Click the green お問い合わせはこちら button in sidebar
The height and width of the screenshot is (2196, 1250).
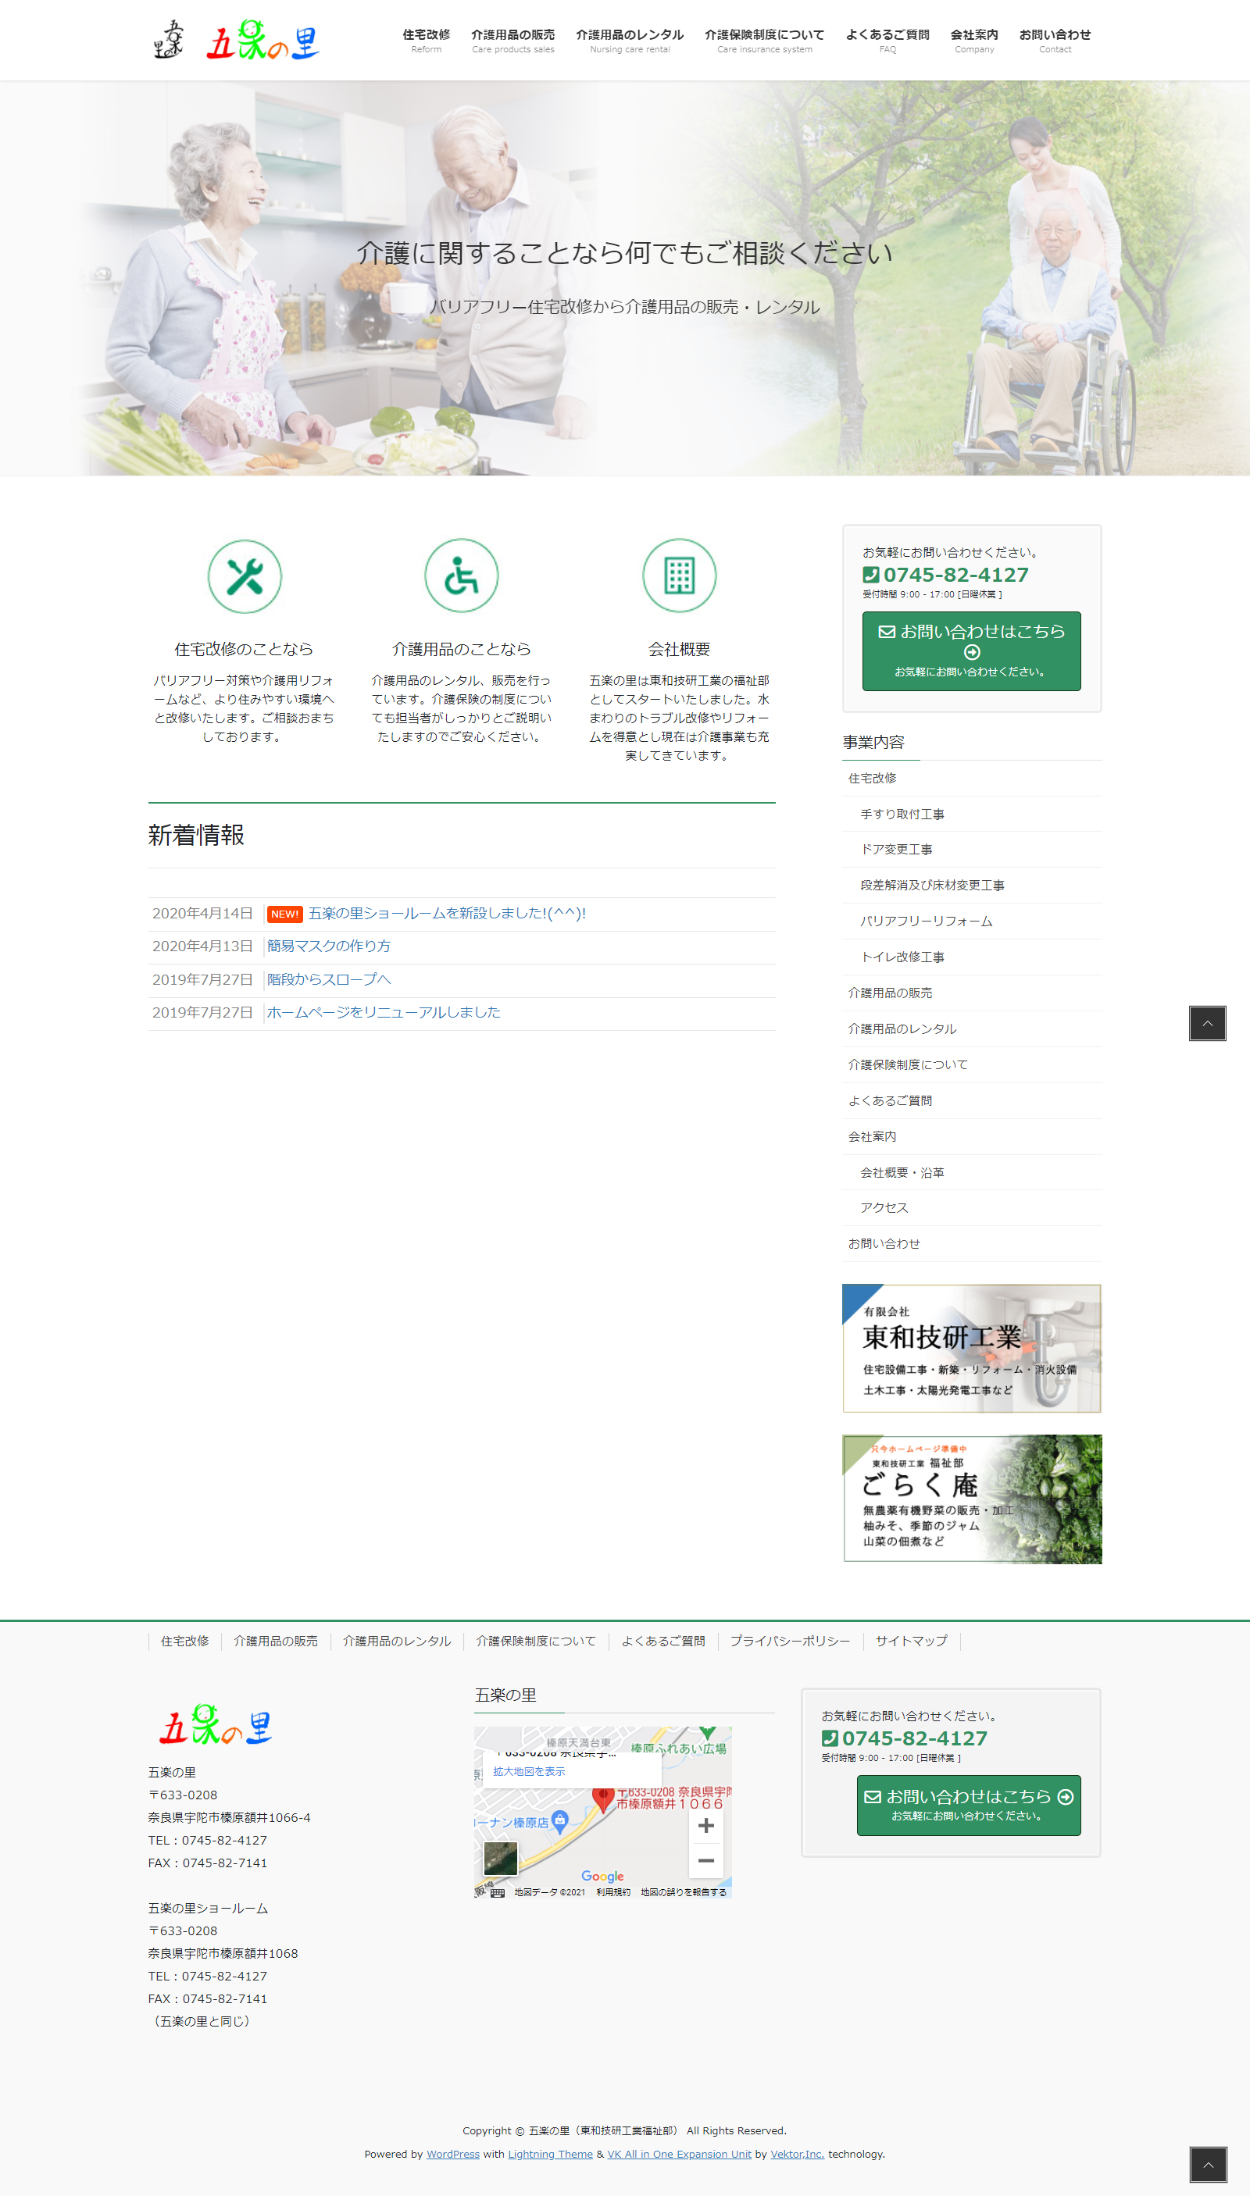971,650
